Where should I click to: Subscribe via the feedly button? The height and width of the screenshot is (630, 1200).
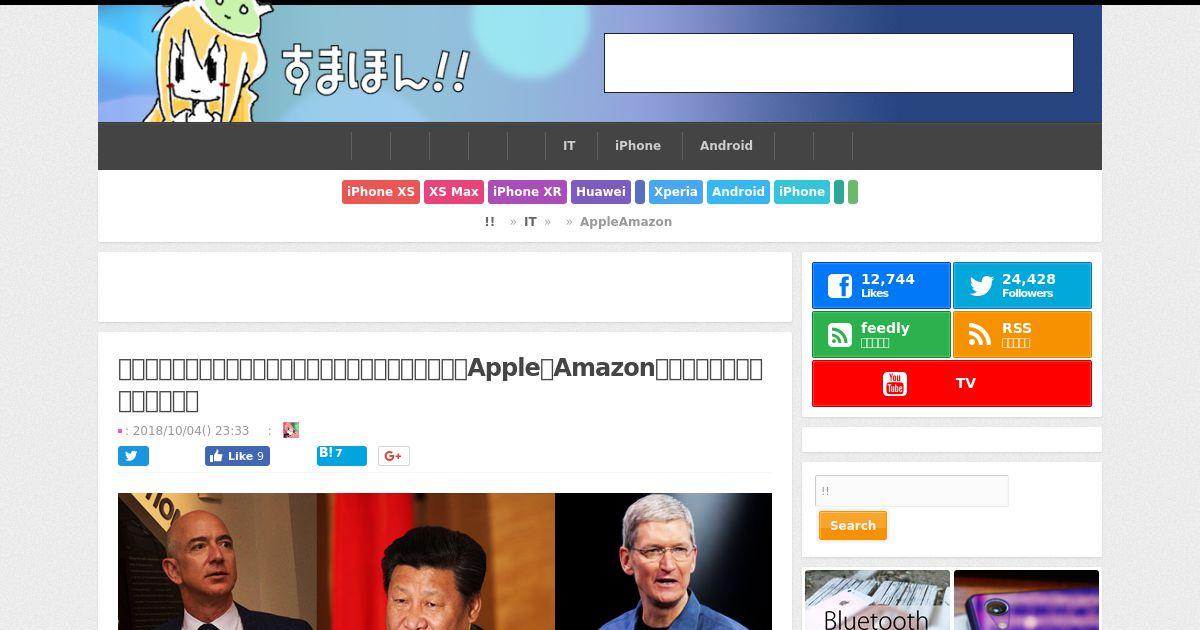[x=881, y=335]
